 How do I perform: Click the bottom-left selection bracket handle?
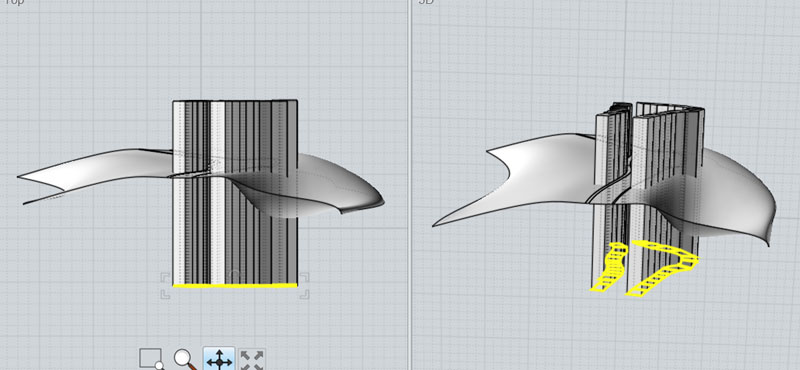[165, 294]
